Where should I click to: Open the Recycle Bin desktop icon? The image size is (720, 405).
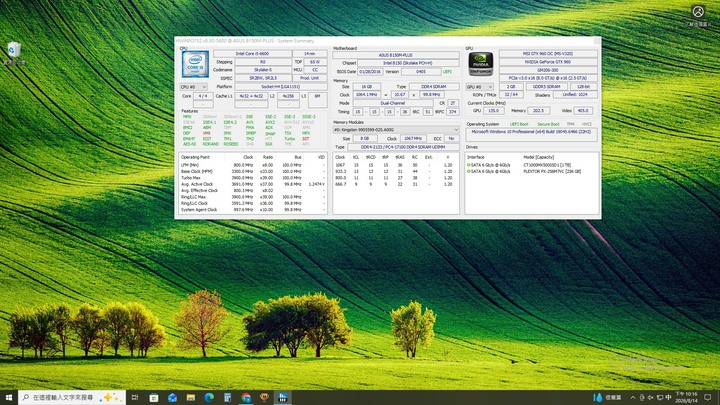14,53
